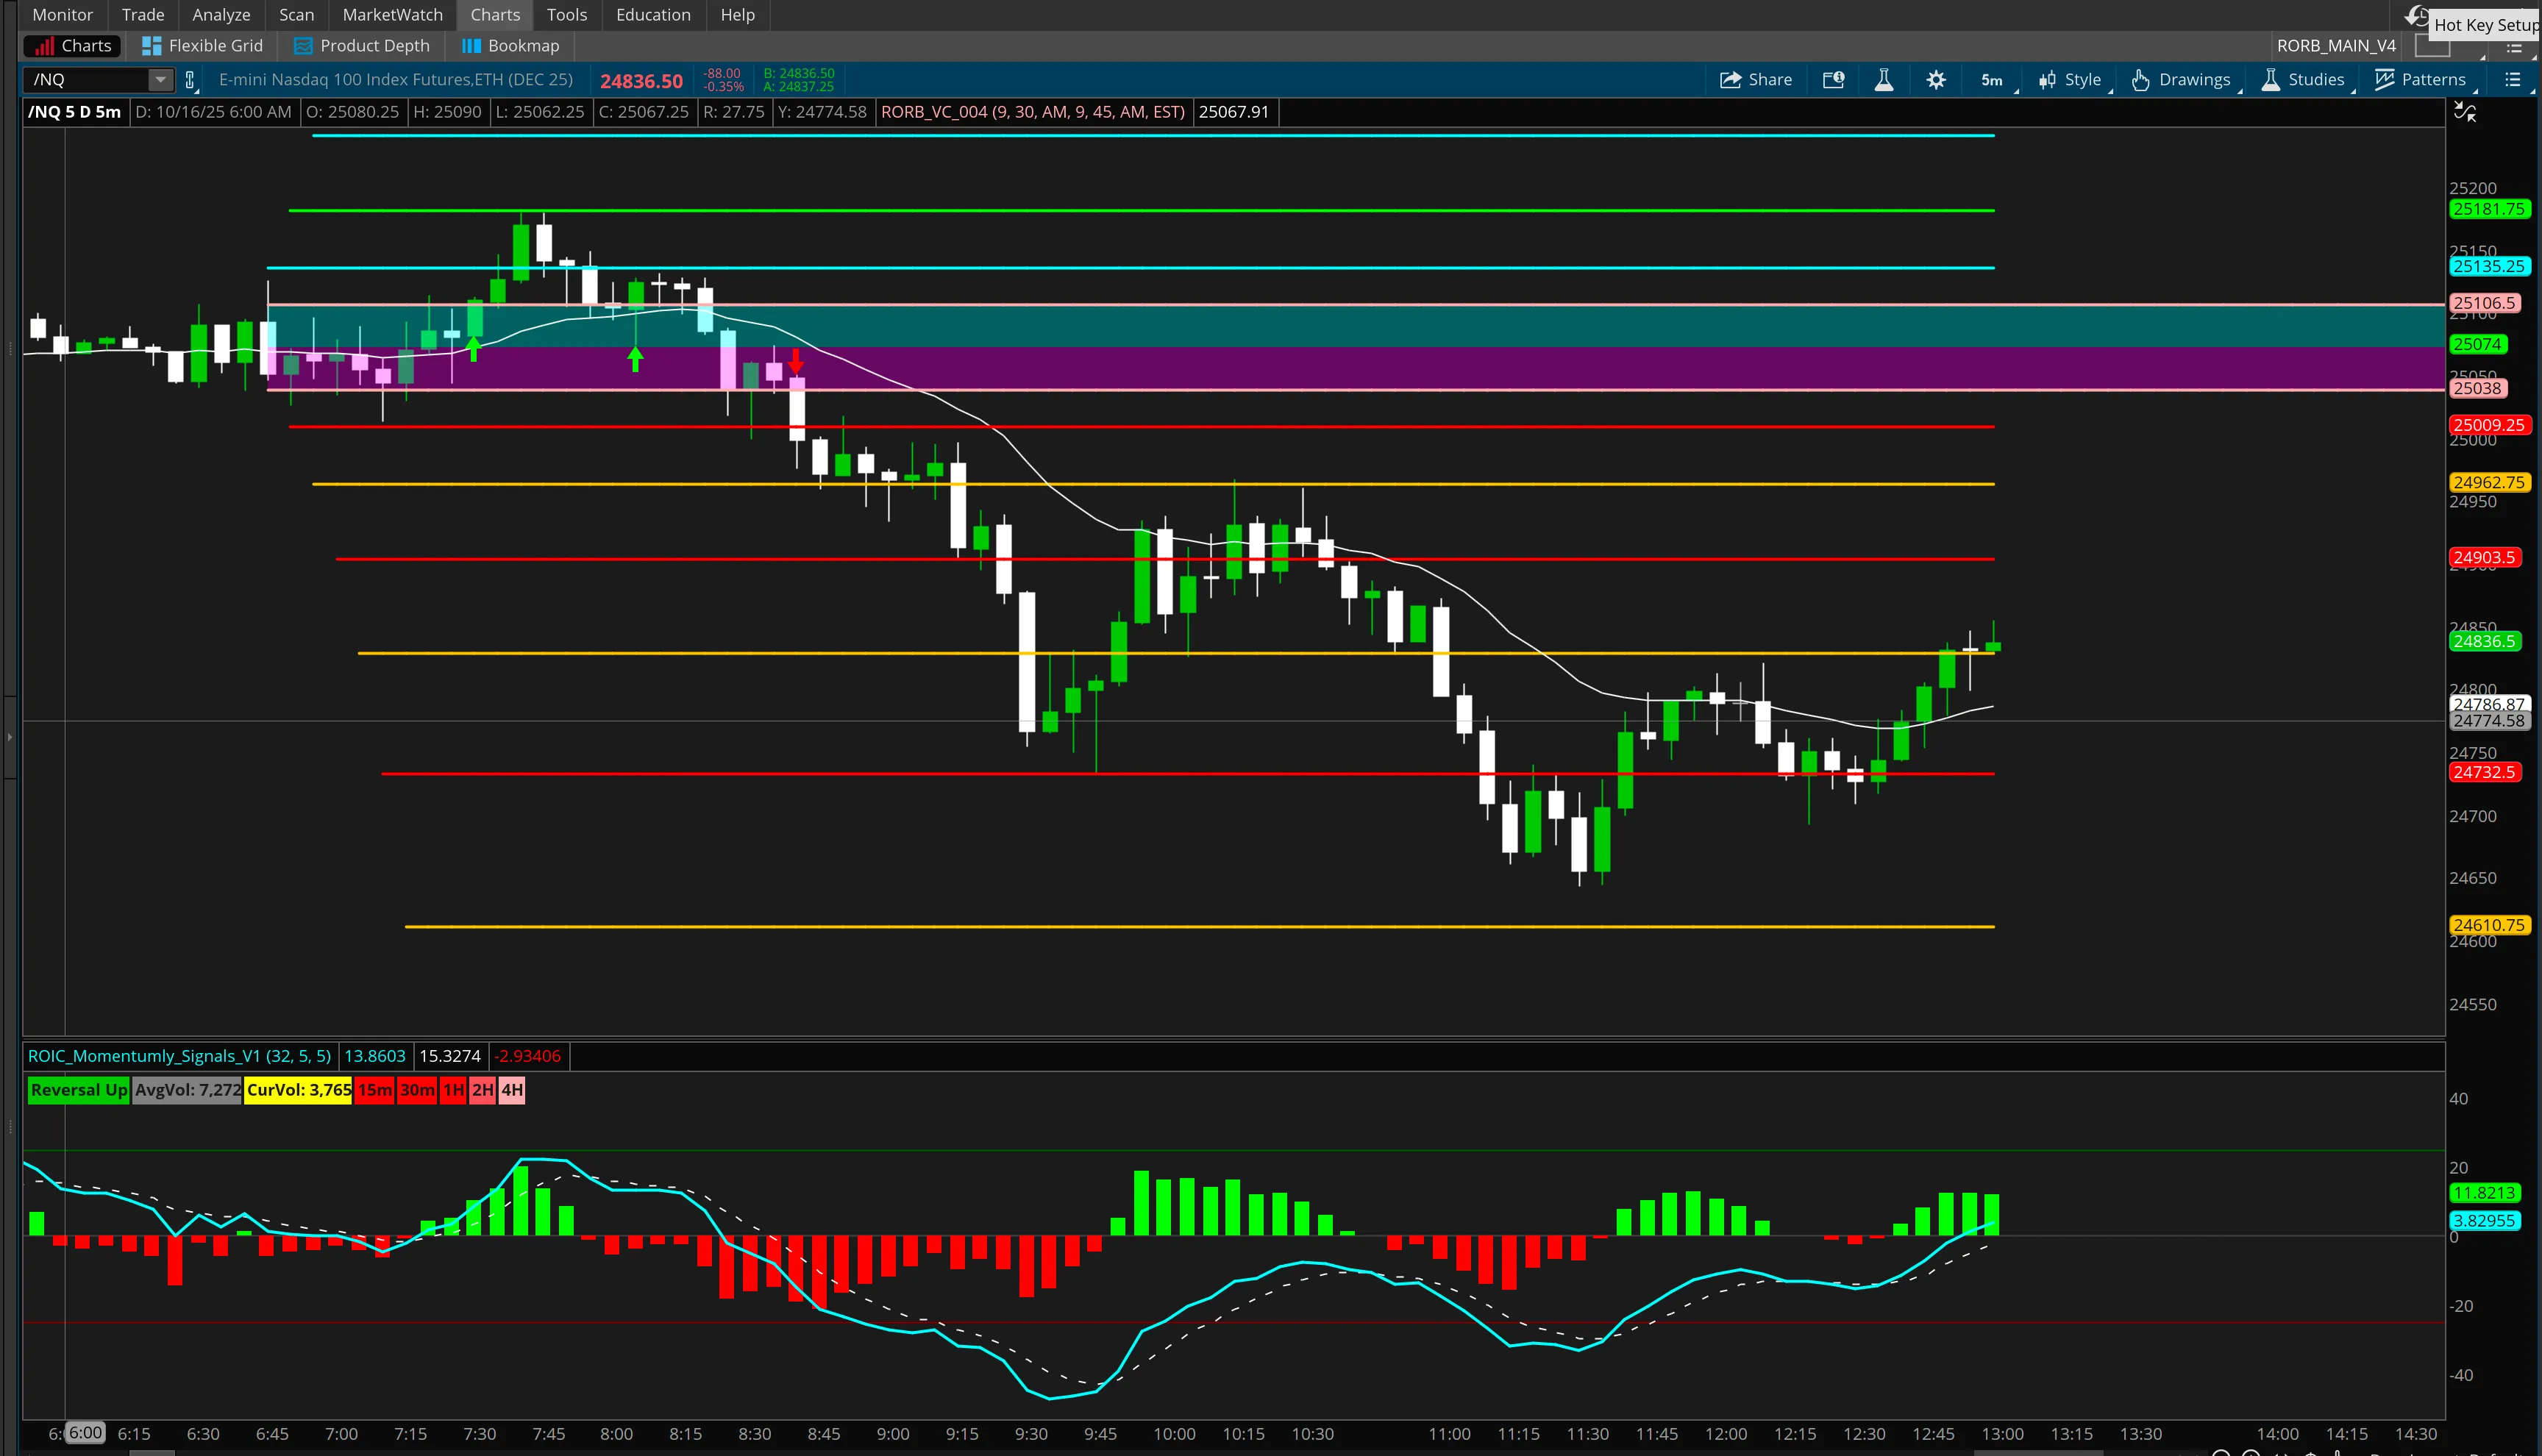Viewport: 2542px width, 1456px height.
Task: Open the Patterns menu
Action: (2421, 80)
